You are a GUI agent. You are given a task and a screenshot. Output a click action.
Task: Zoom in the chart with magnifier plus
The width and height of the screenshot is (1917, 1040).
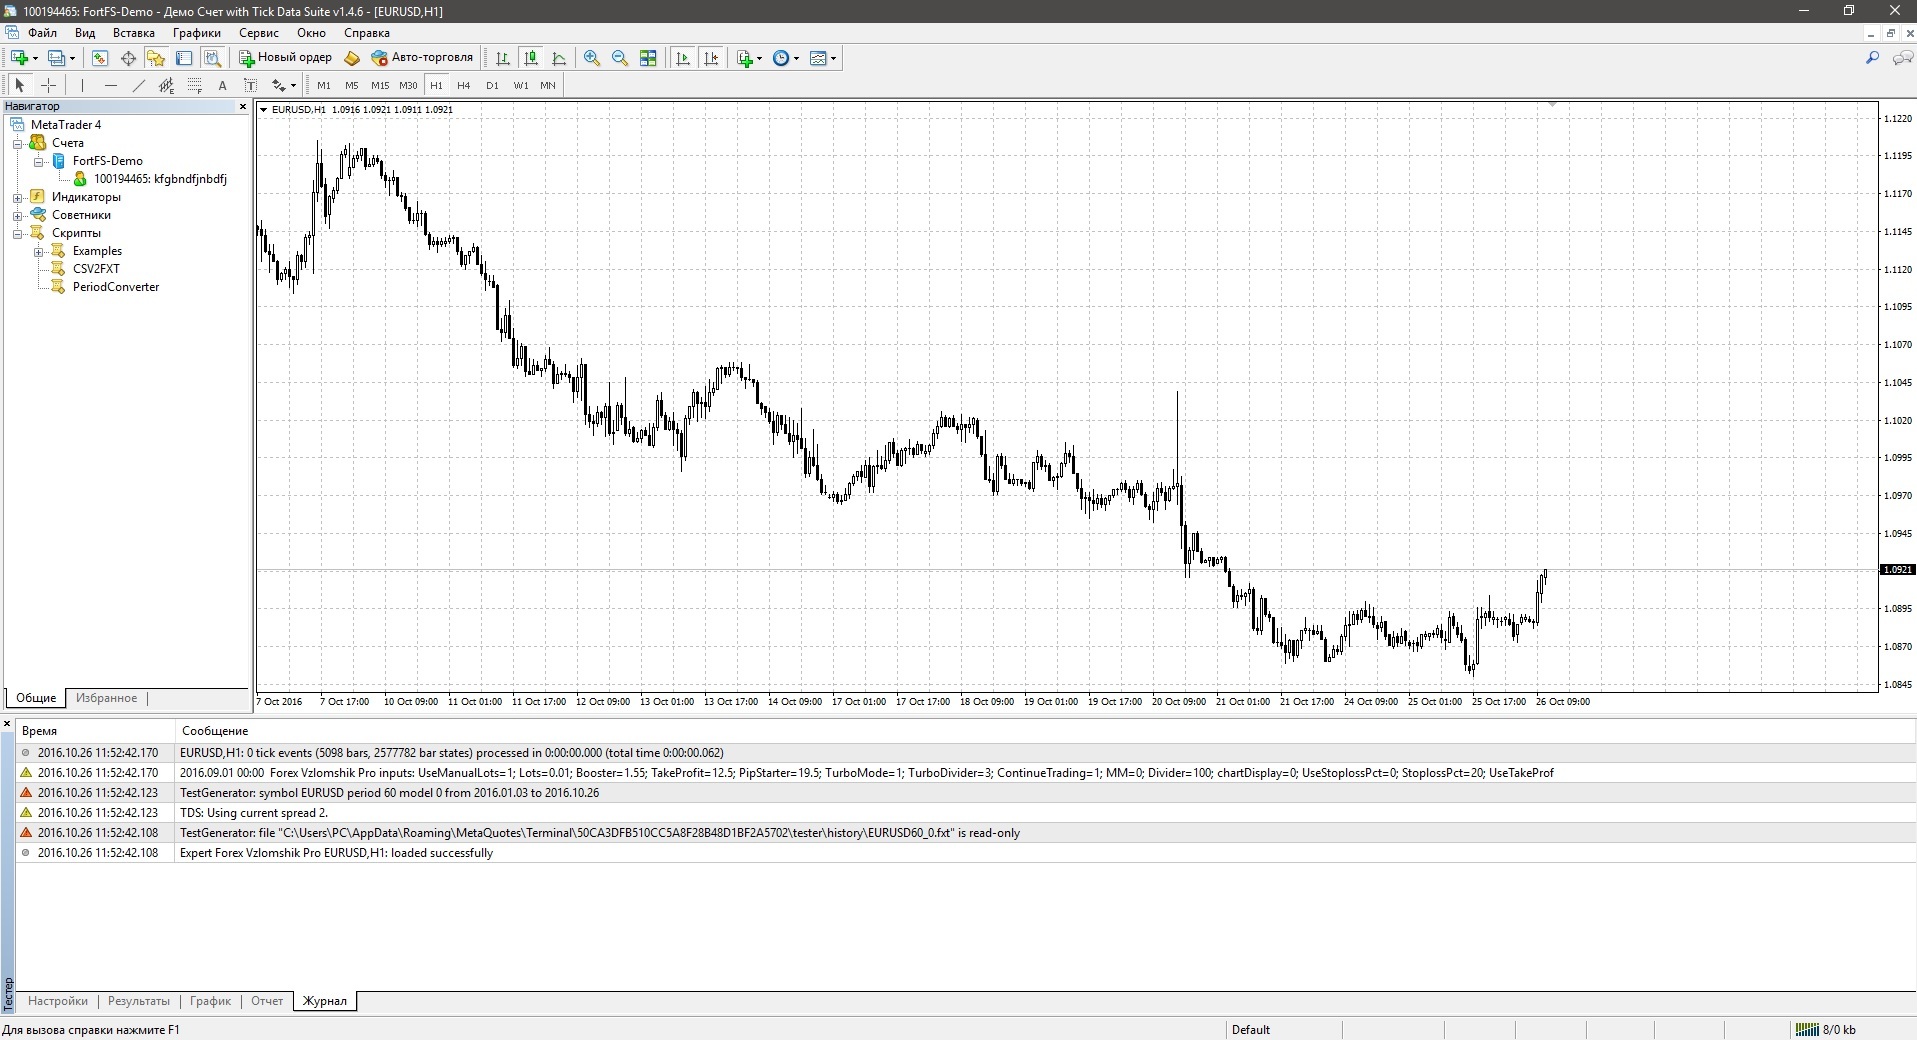click(x=592, y=58)
